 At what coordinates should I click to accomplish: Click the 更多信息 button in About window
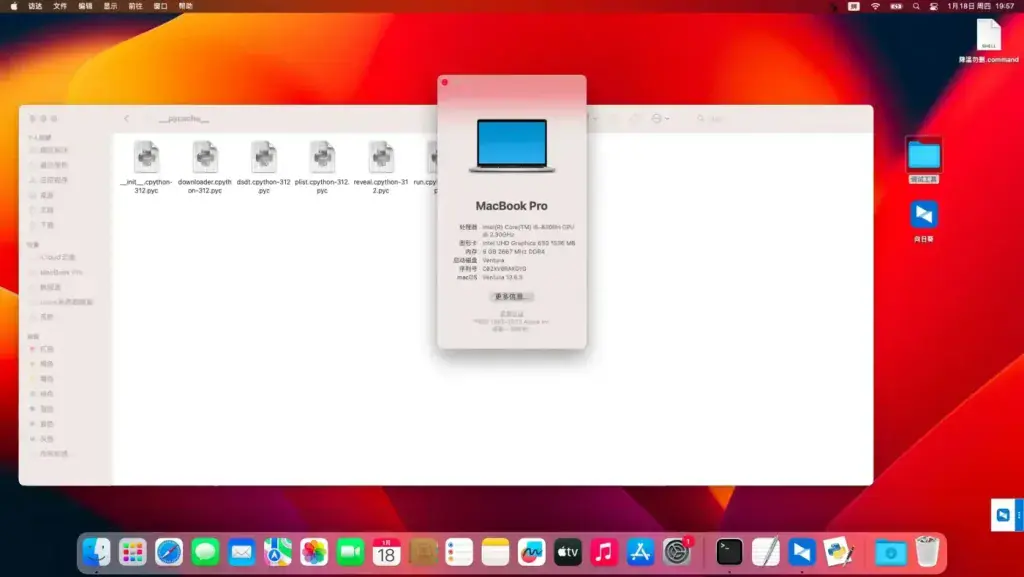tap(511, 296)
